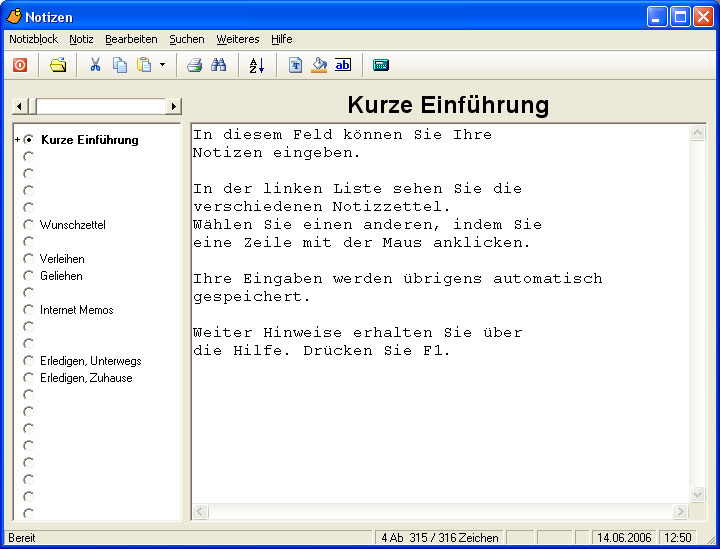This screenshot has height=549, width=720.
Task: Select the Erledigen, Zuhause radio button
Action: 29,378
